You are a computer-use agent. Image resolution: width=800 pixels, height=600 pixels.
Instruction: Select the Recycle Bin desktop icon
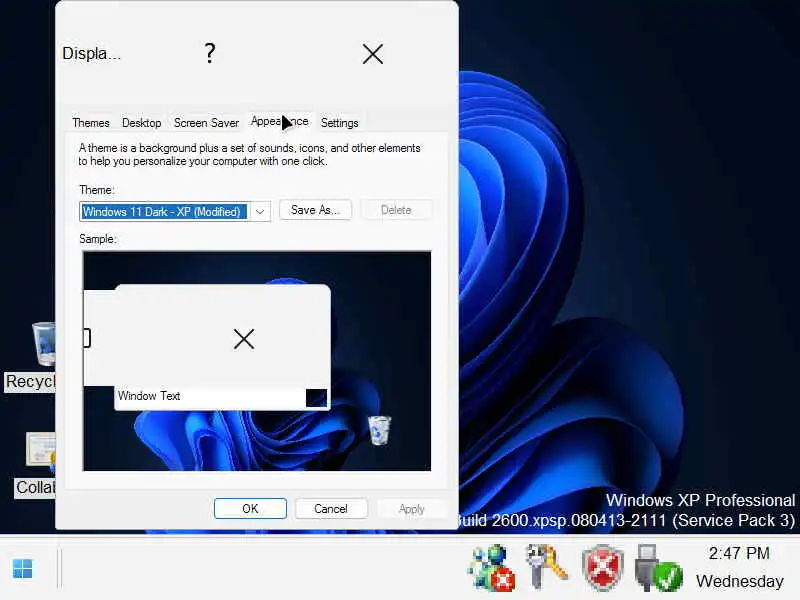42,344
